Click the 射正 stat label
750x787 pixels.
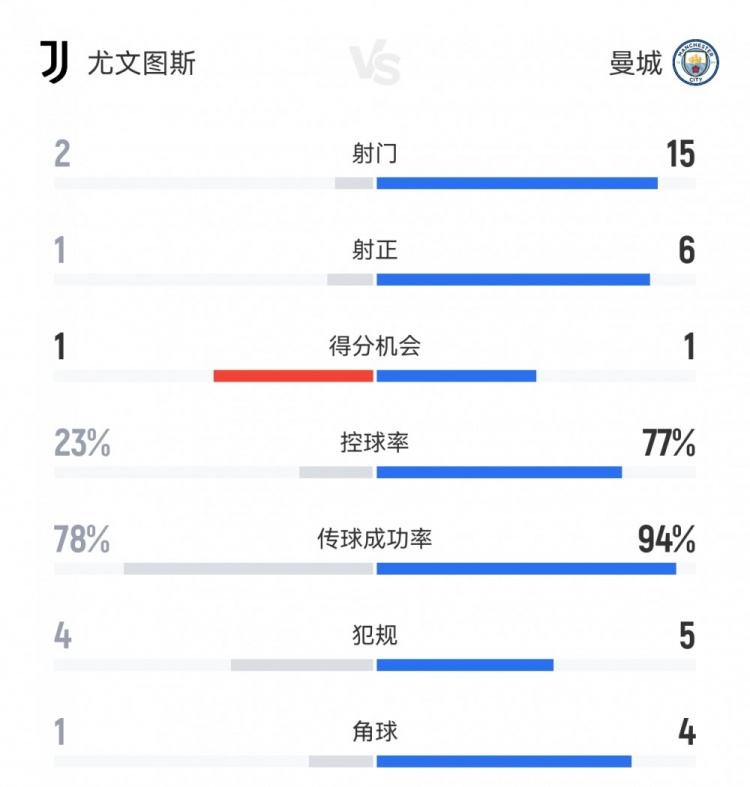pos(375,249)
